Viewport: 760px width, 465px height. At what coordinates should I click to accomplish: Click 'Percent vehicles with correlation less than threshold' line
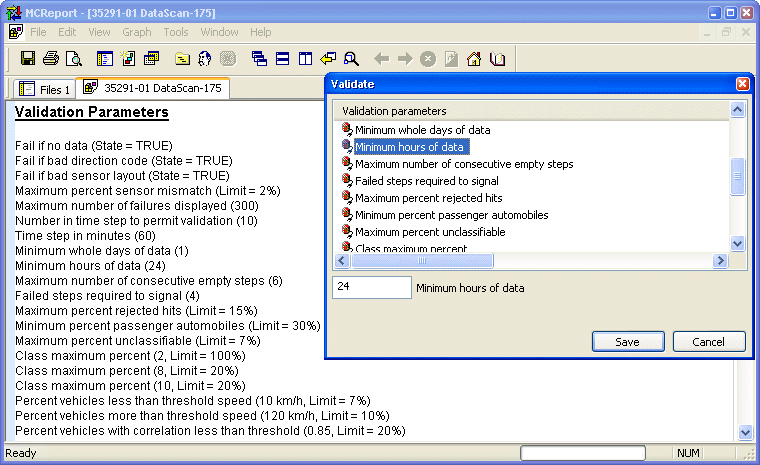[210, 431]
